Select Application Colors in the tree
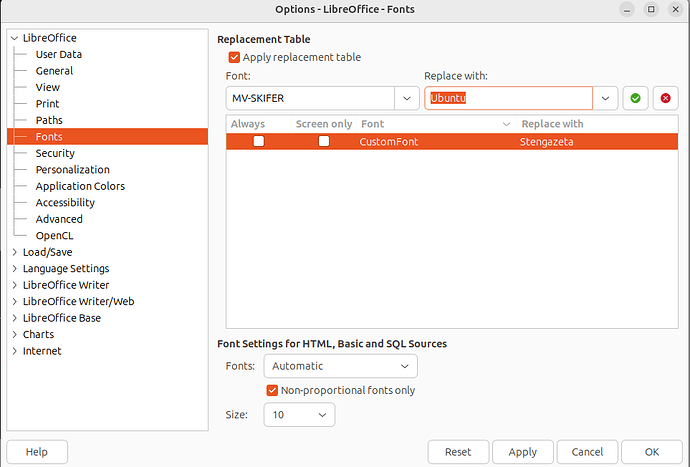Viewport: 690px width, 467px height. tap(79, 186)
